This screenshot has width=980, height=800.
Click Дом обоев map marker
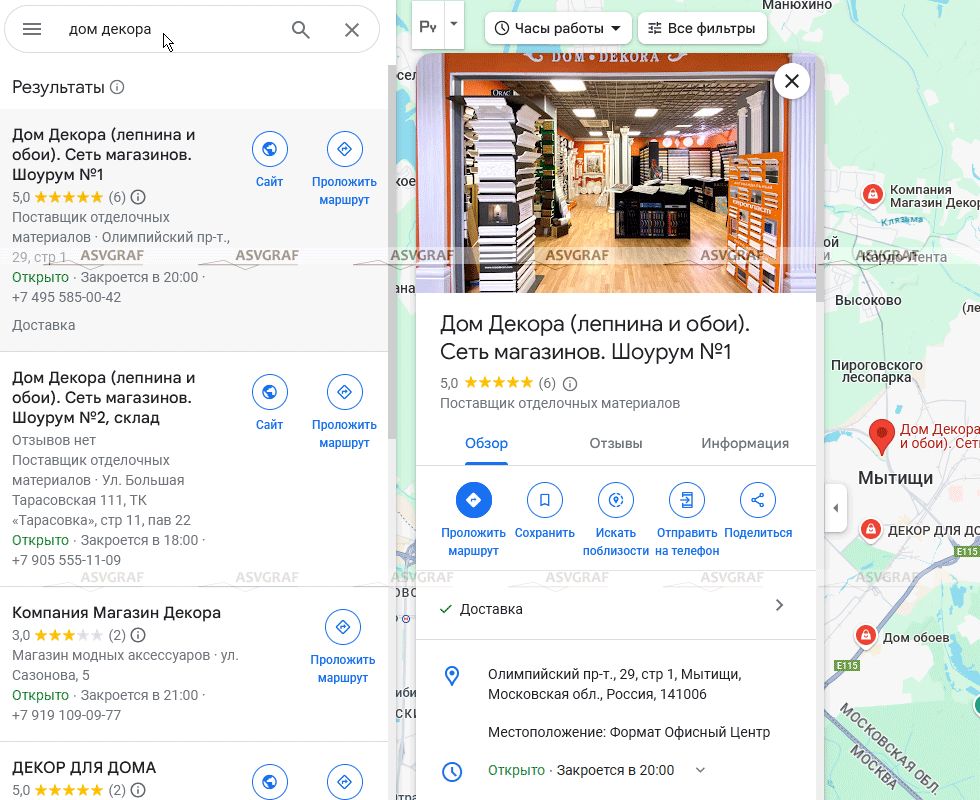pyautogui.click(x=866, y=636)
